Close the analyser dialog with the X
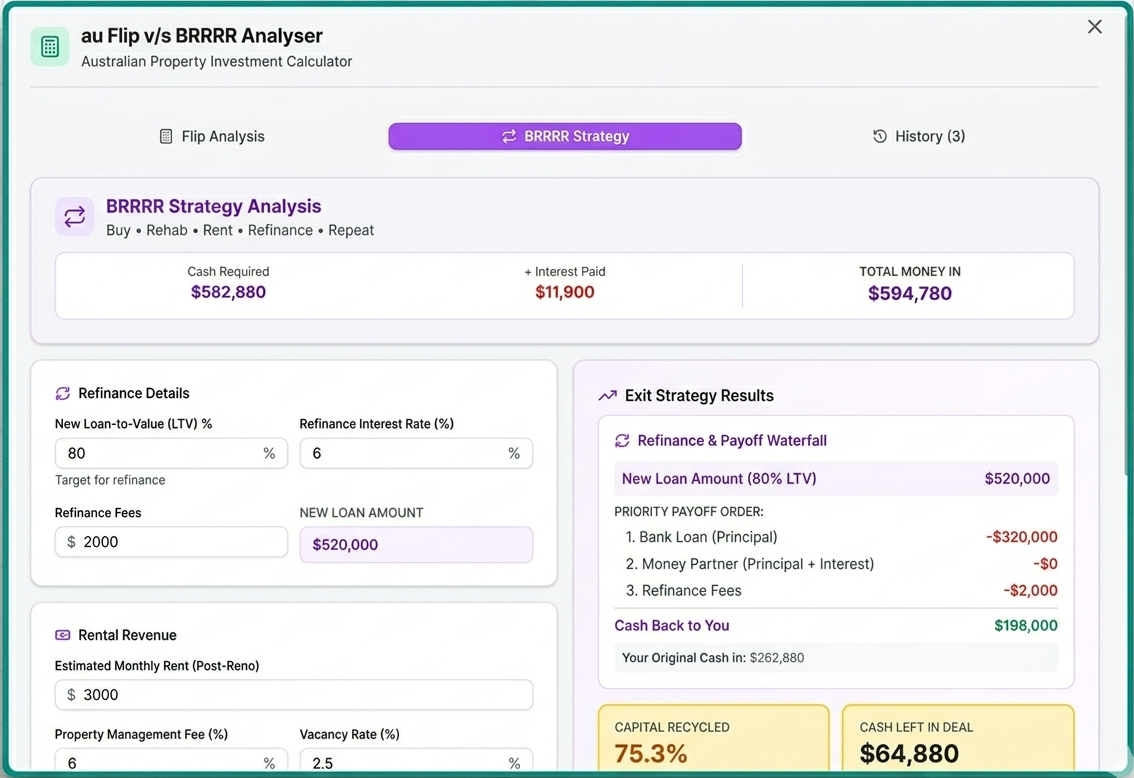Image resolution: width=1134 pixels, height=778 pixels. point(1095,27)
